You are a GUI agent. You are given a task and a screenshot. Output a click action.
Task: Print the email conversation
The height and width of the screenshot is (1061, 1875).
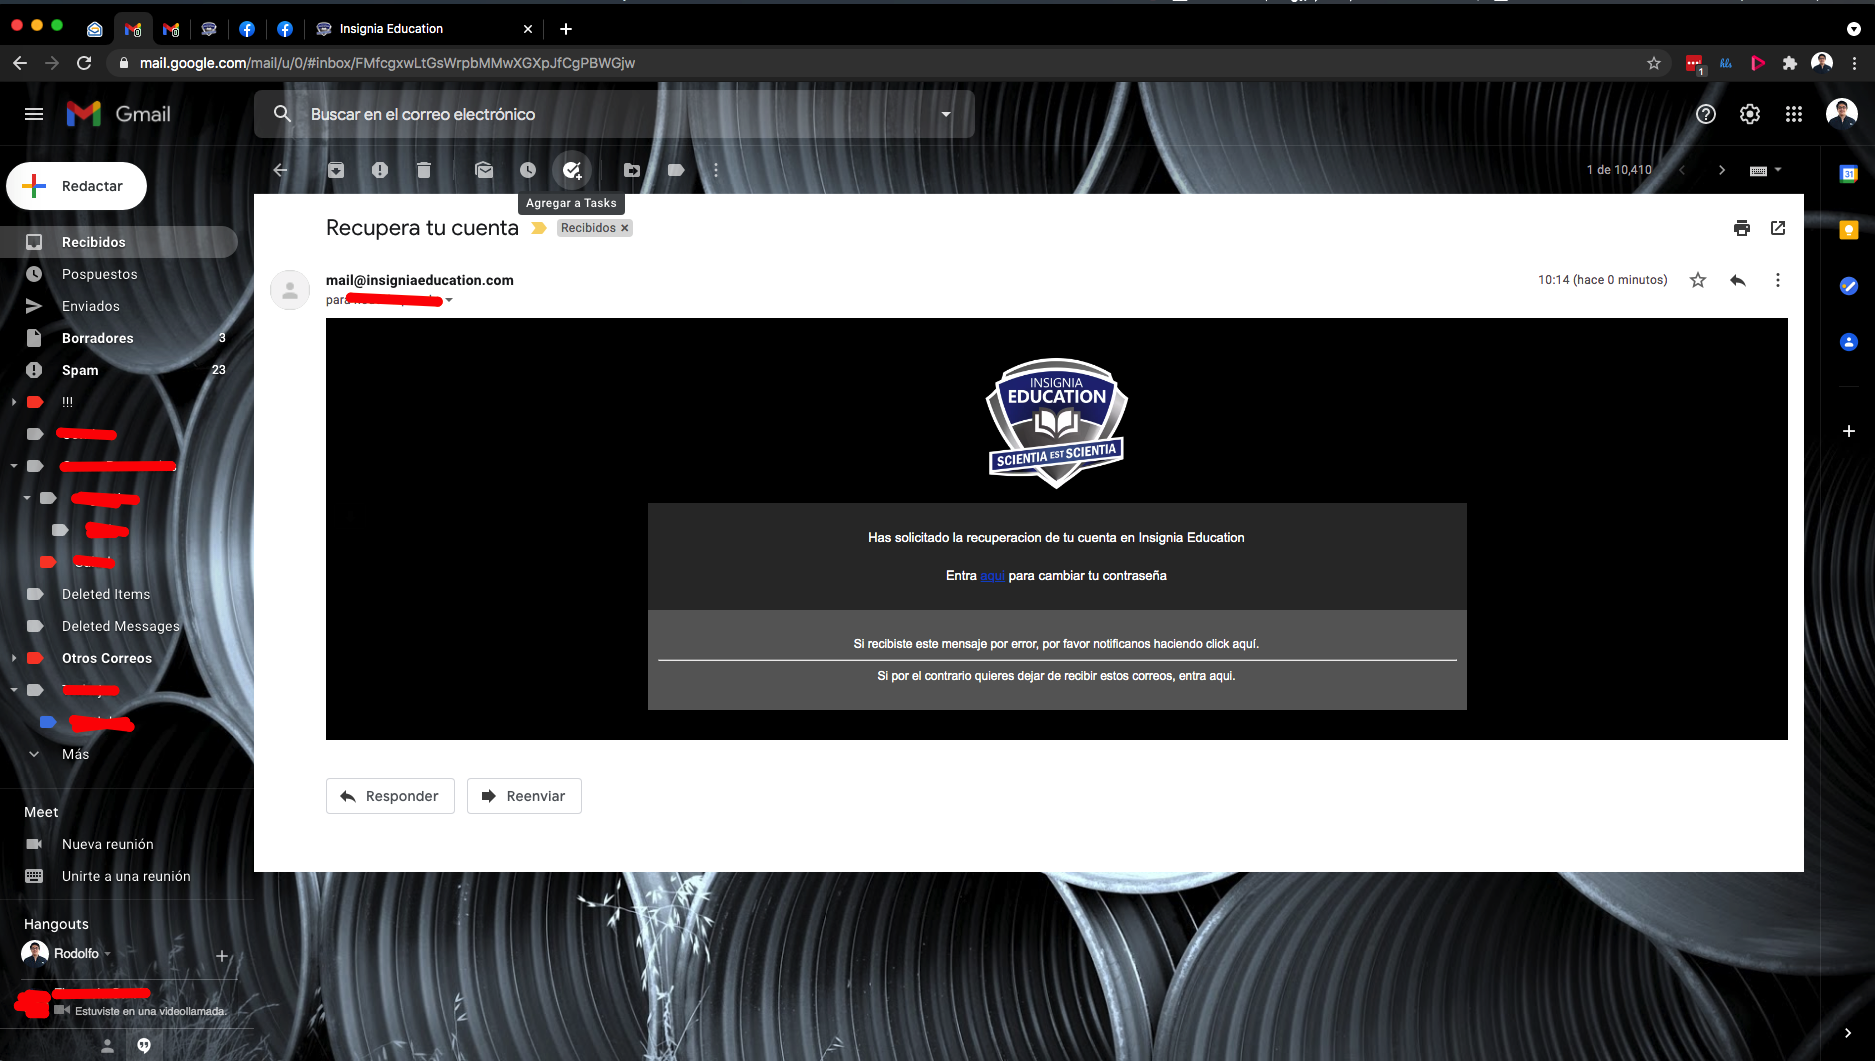[x=1742, y=228]
